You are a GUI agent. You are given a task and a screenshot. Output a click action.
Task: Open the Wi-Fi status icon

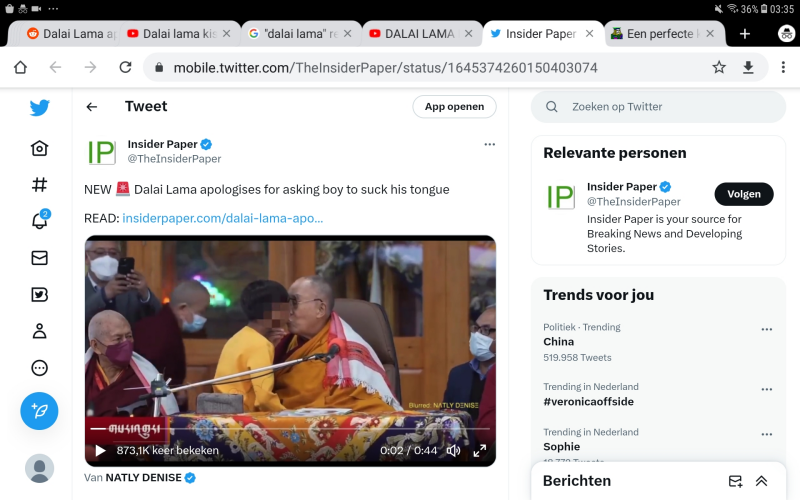(733, 8)
